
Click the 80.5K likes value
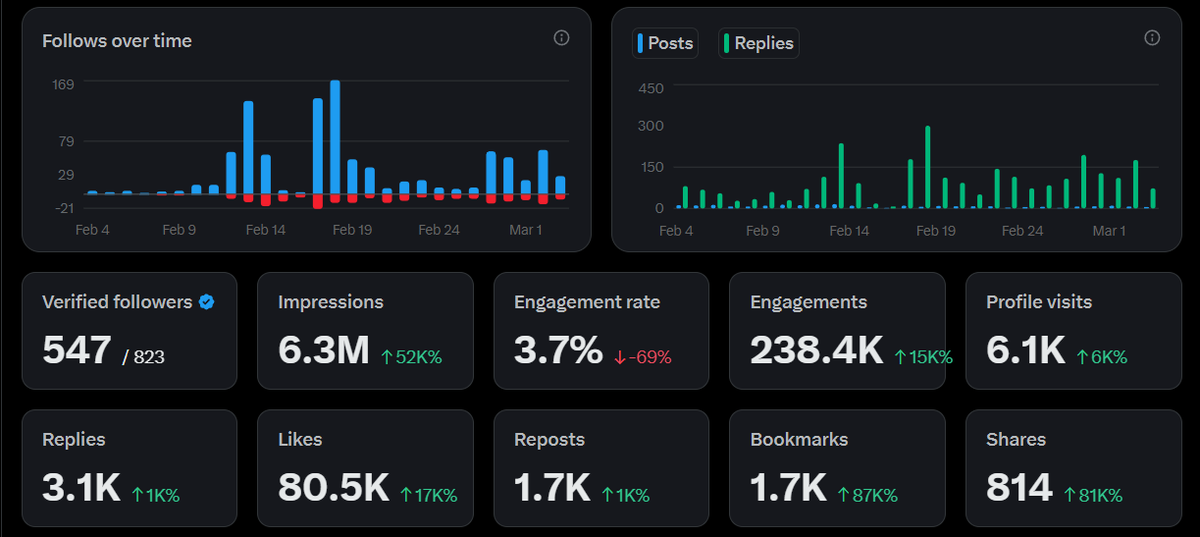click(x=334, y=487)
